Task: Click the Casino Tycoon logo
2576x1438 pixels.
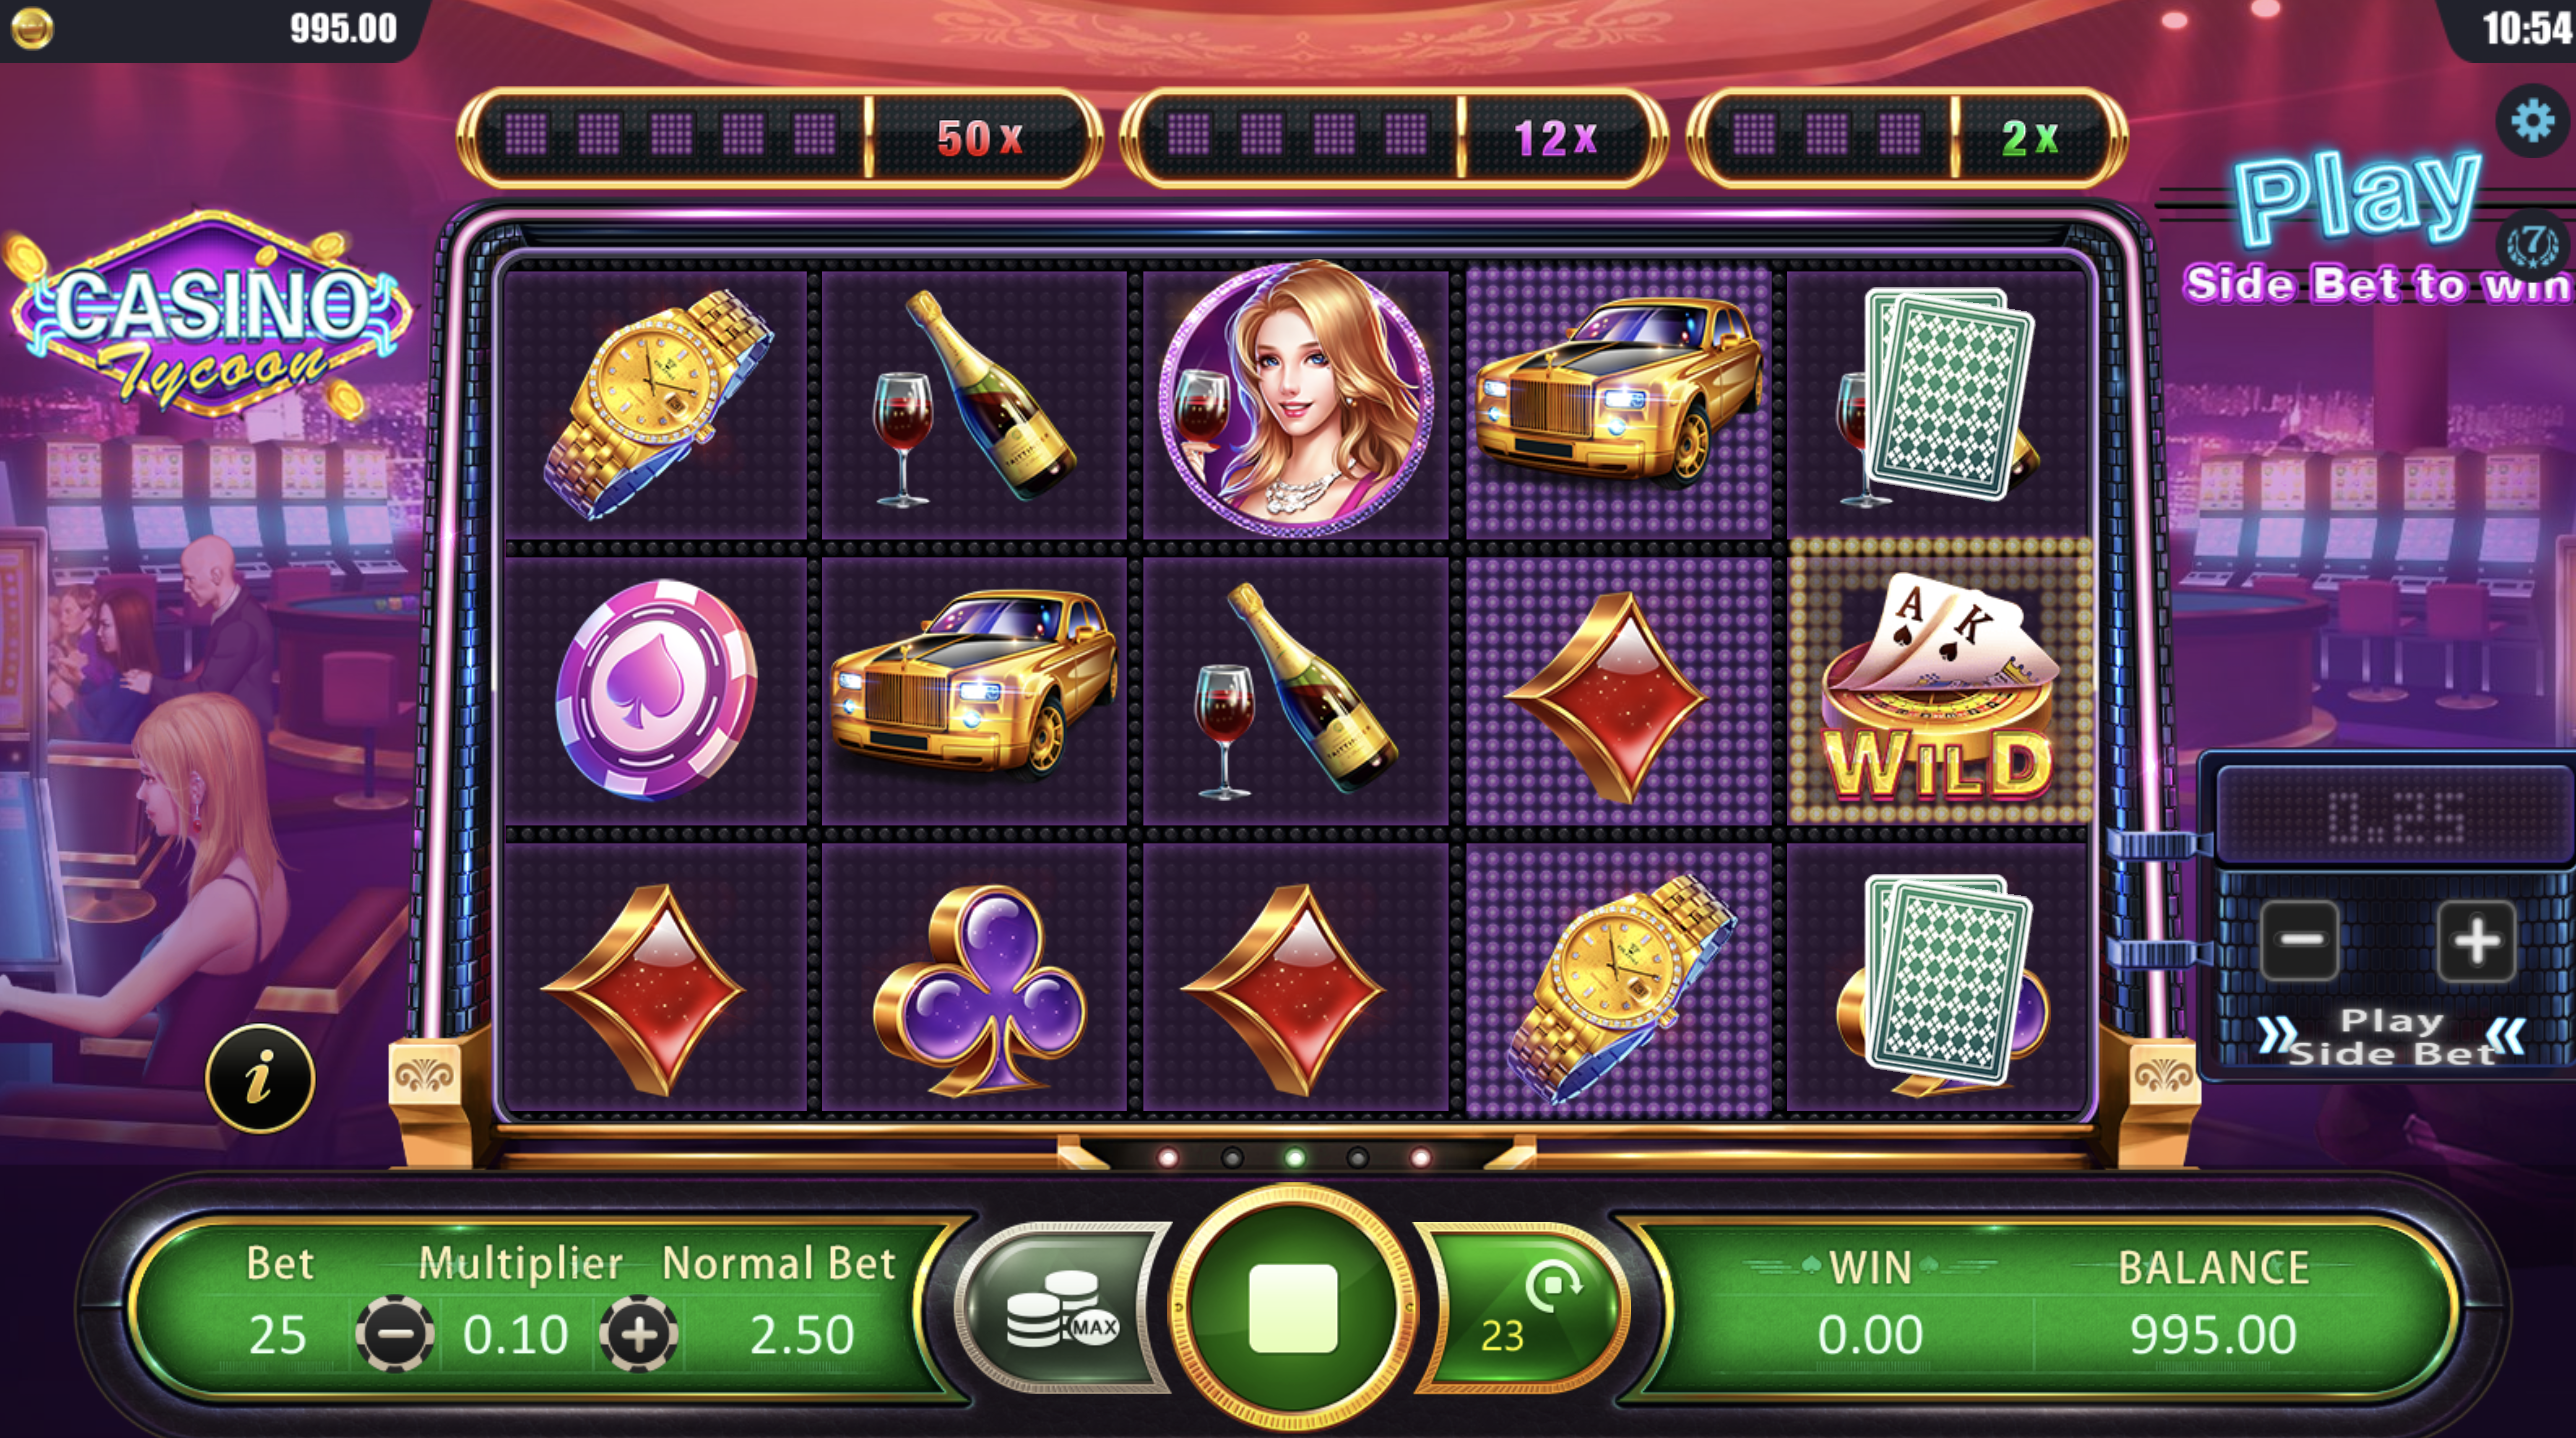Action: click(x=208, y=315)
